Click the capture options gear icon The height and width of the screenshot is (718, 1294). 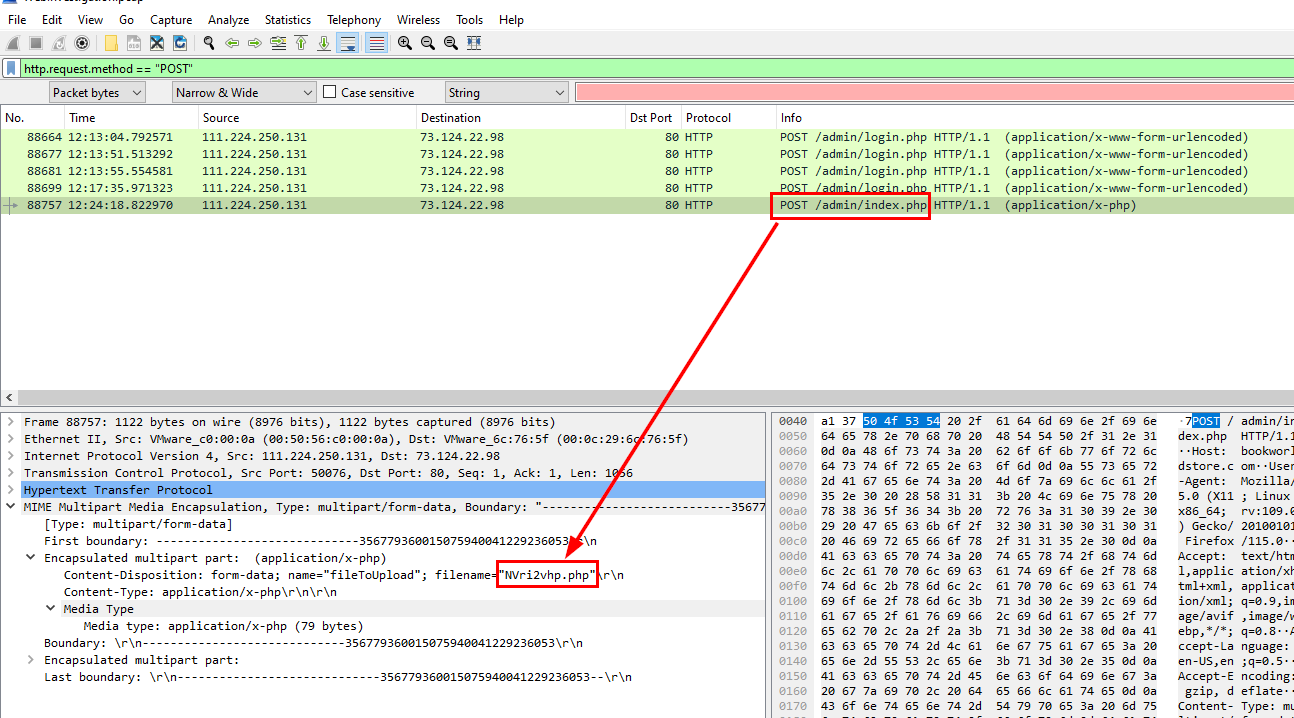click(x=82, y=43)
